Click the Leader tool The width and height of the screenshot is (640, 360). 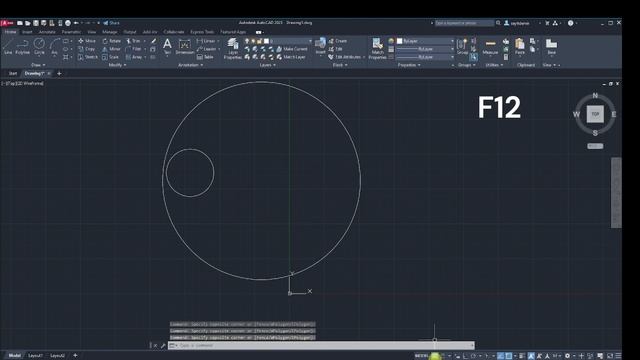[207, 49]
